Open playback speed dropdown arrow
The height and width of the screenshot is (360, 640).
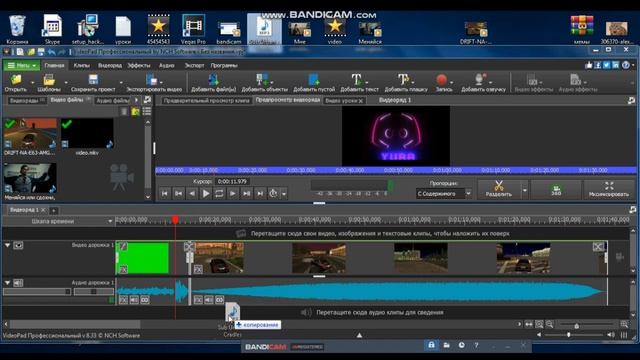click(284, 194)
